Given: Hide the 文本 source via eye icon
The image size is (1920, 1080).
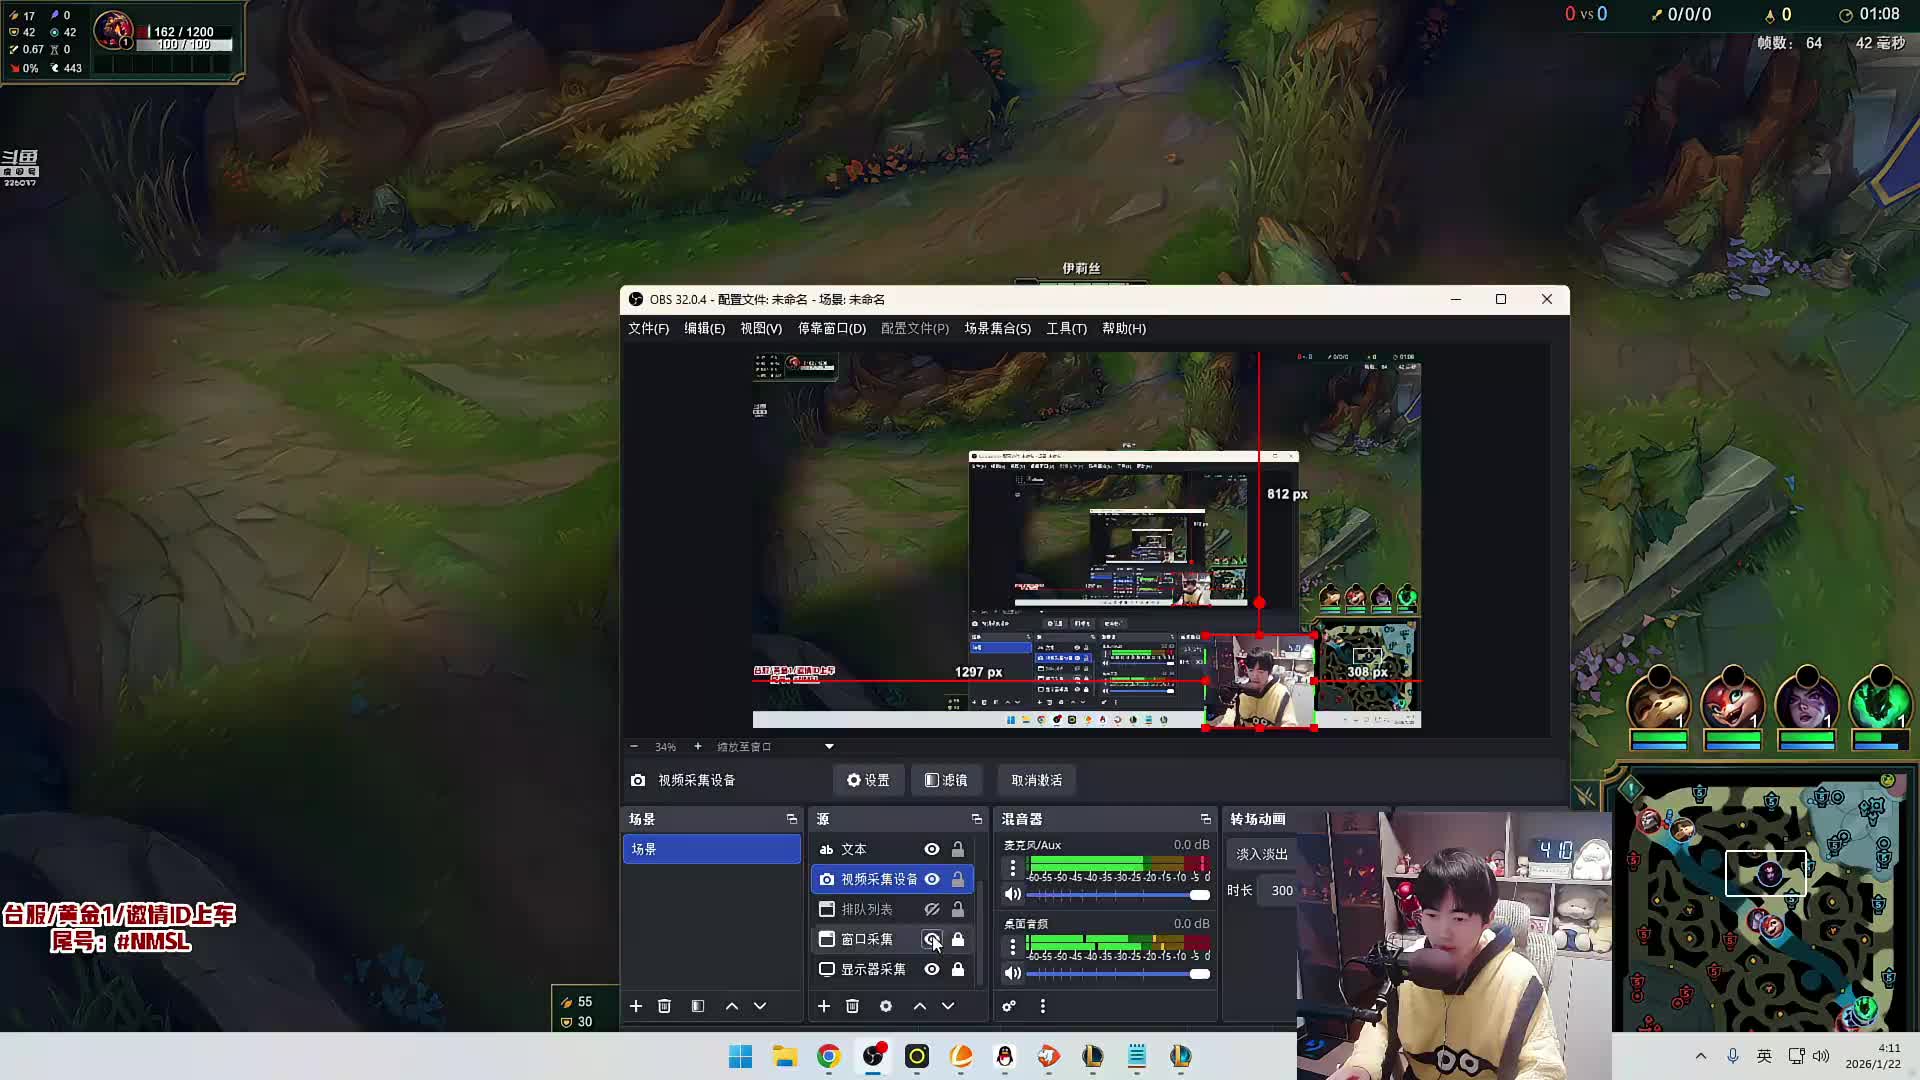Looking at the screenshot, I should click(932, 849).
